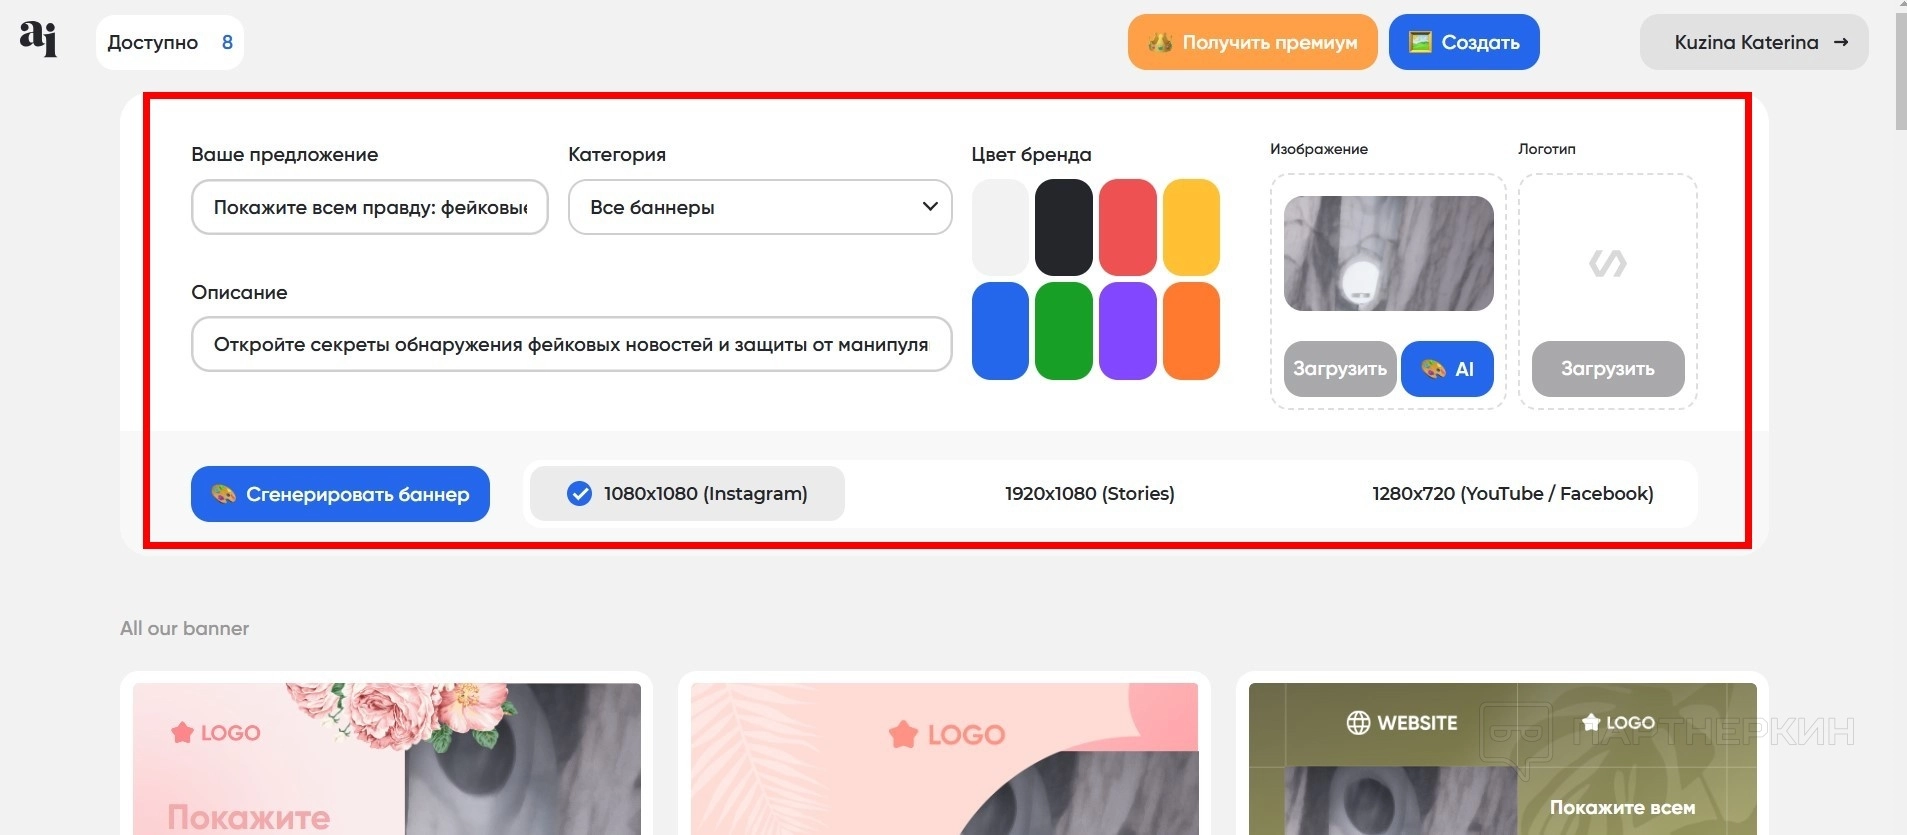The height and width of the screenshot is (835, 1907).
Task: Click the chevron arrow of the Категория dropdown
Action: tap(930, 206)
